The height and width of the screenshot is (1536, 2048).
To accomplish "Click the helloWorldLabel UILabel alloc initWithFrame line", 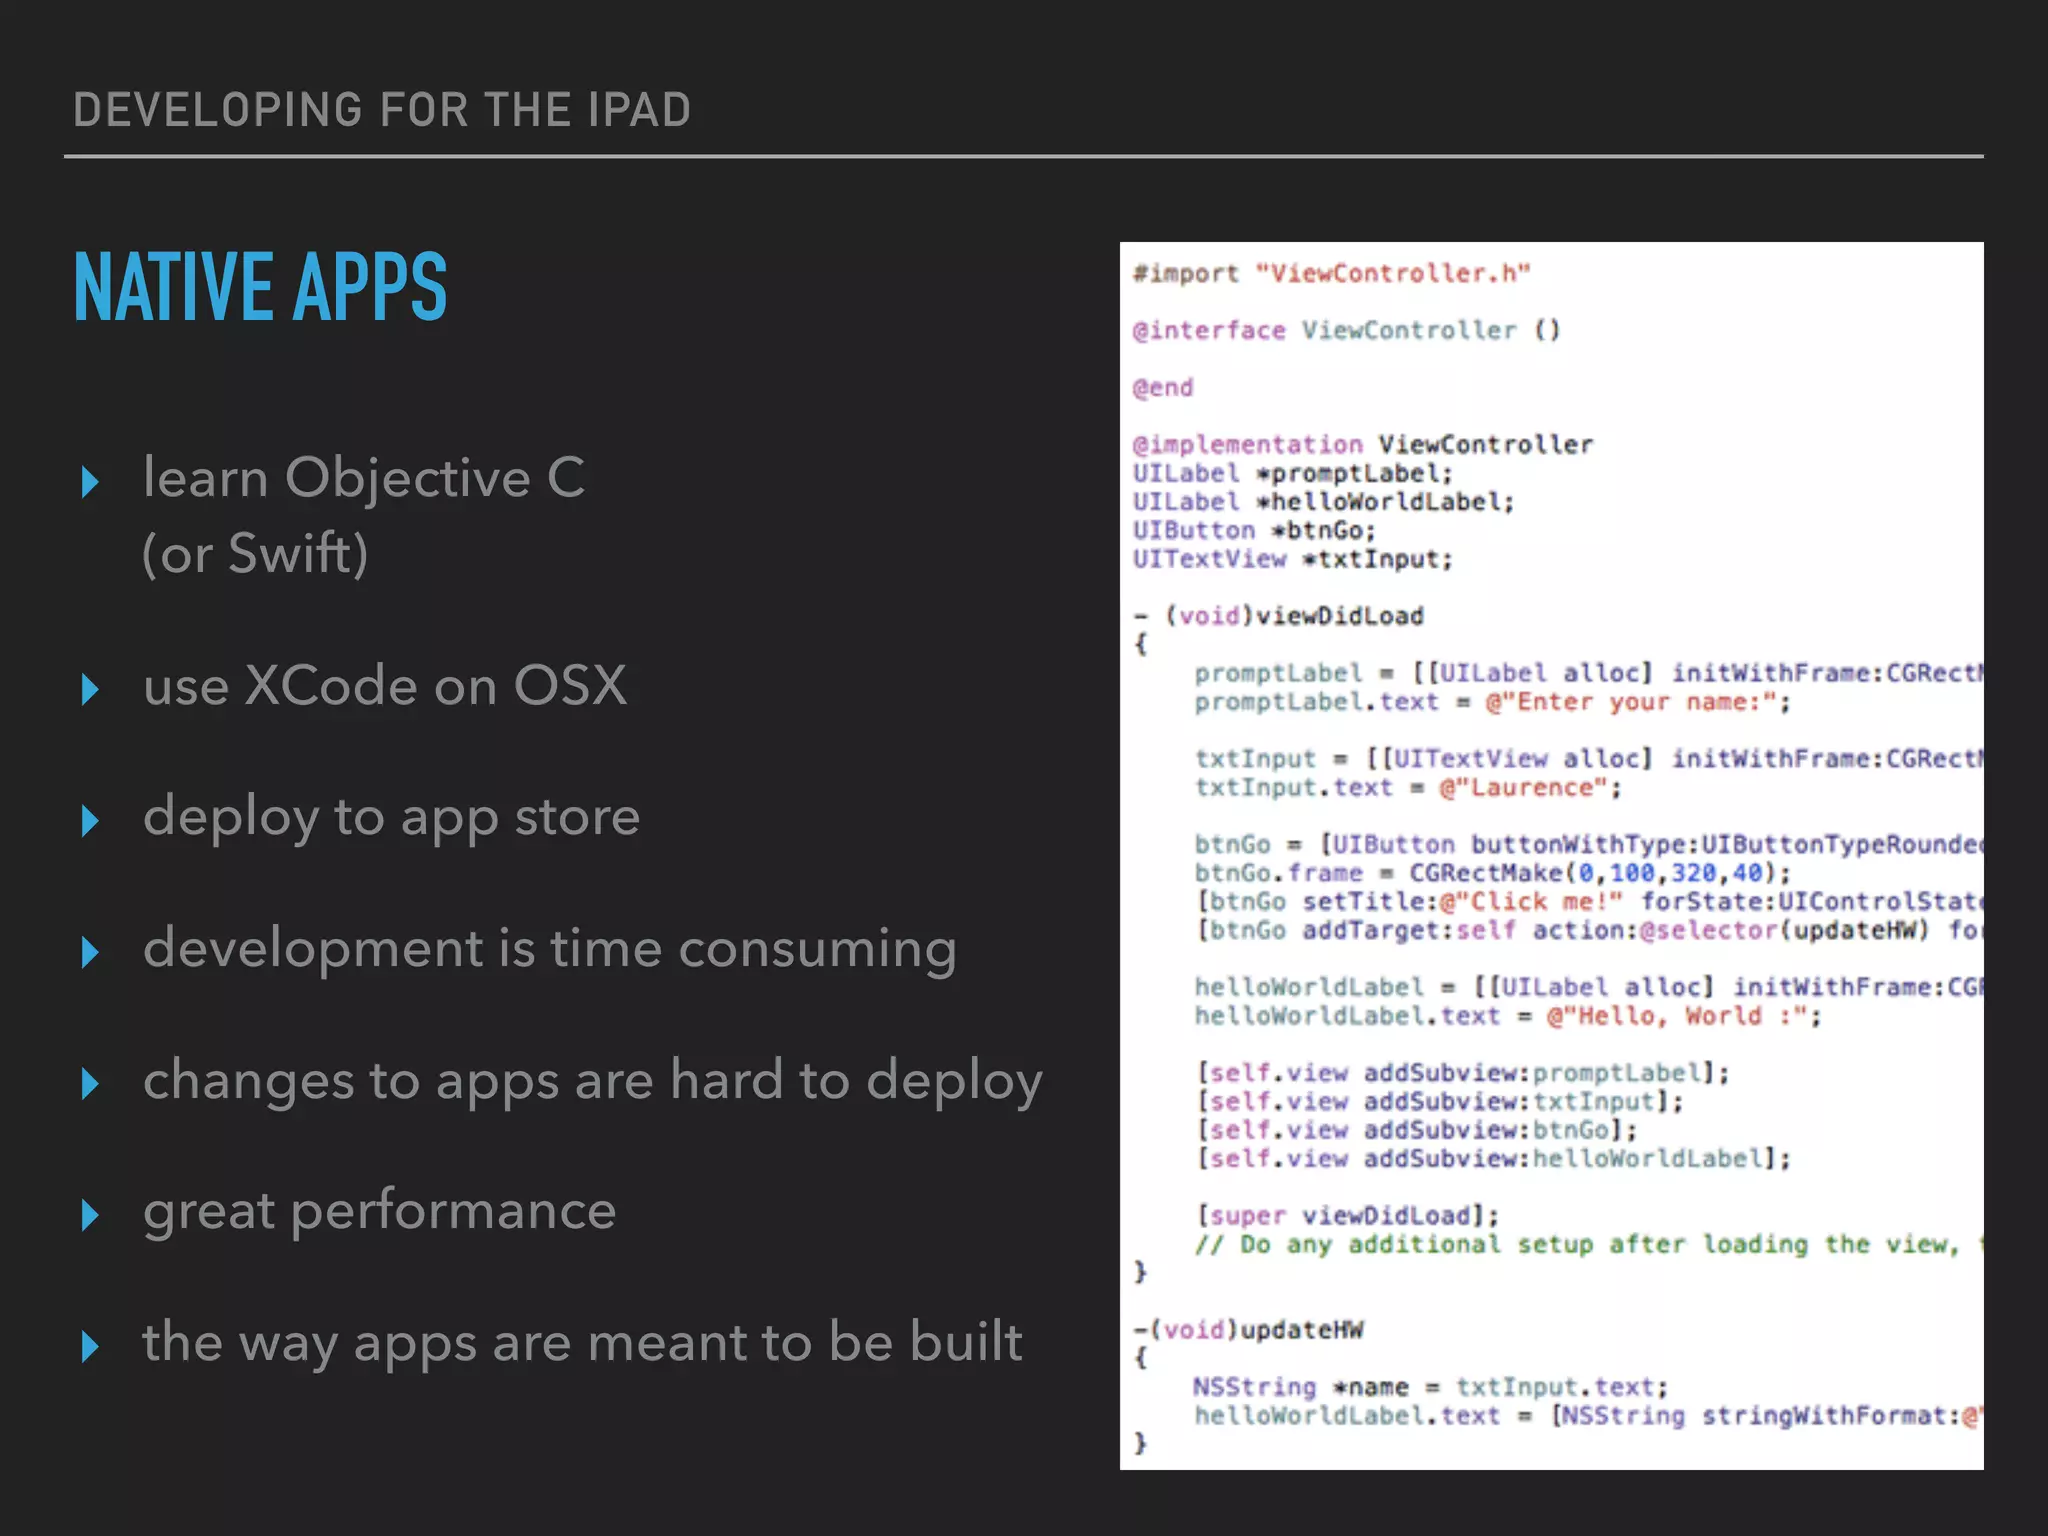I will 1589,988.
